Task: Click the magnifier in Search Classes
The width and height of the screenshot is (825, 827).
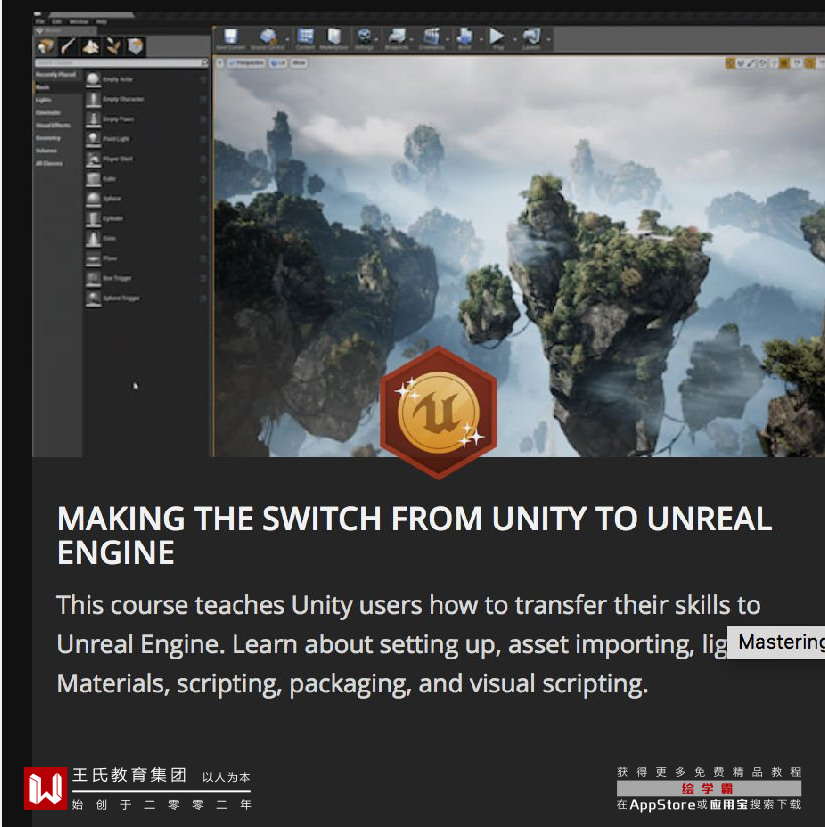Action: [205, 63]
